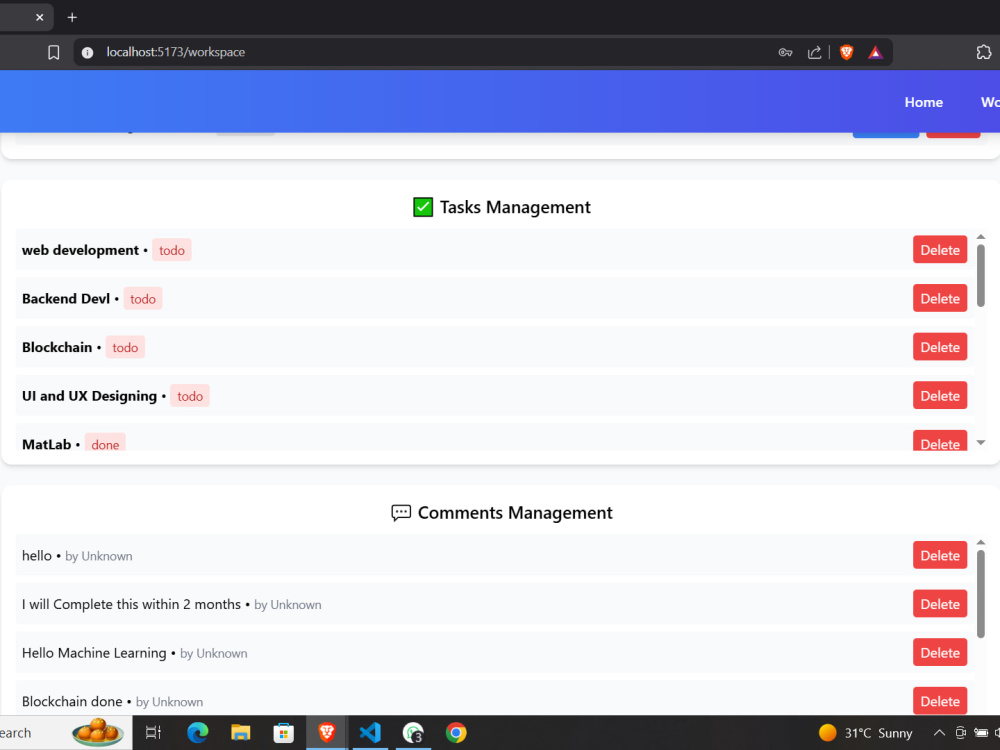
Task: Select the Backend Devl task name
Action: [x=66, y=298]
